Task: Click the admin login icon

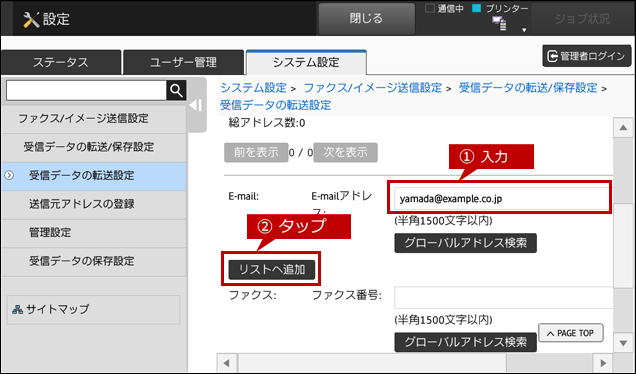Action: (x=552, y=56)
